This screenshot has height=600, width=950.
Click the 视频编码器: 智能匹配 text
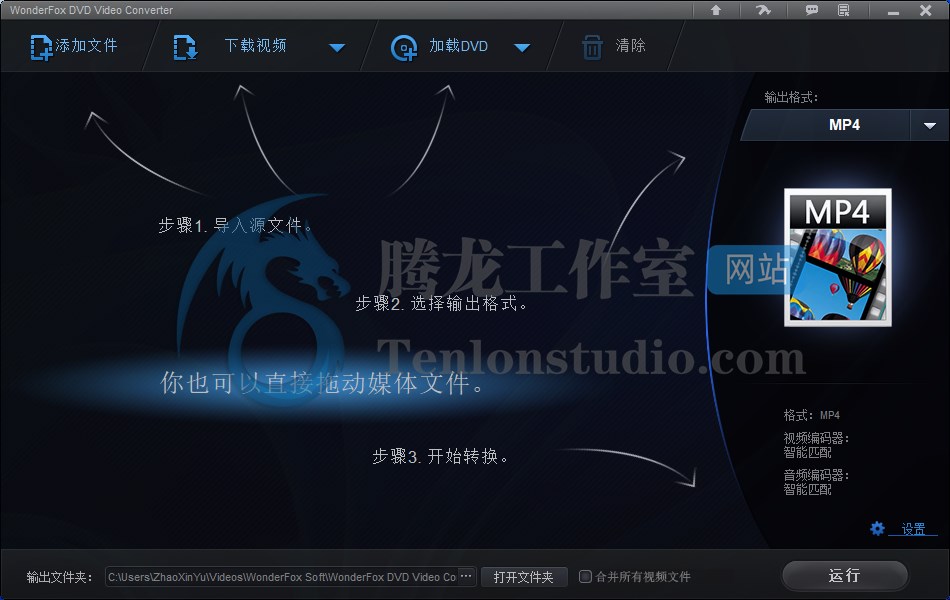815,445
